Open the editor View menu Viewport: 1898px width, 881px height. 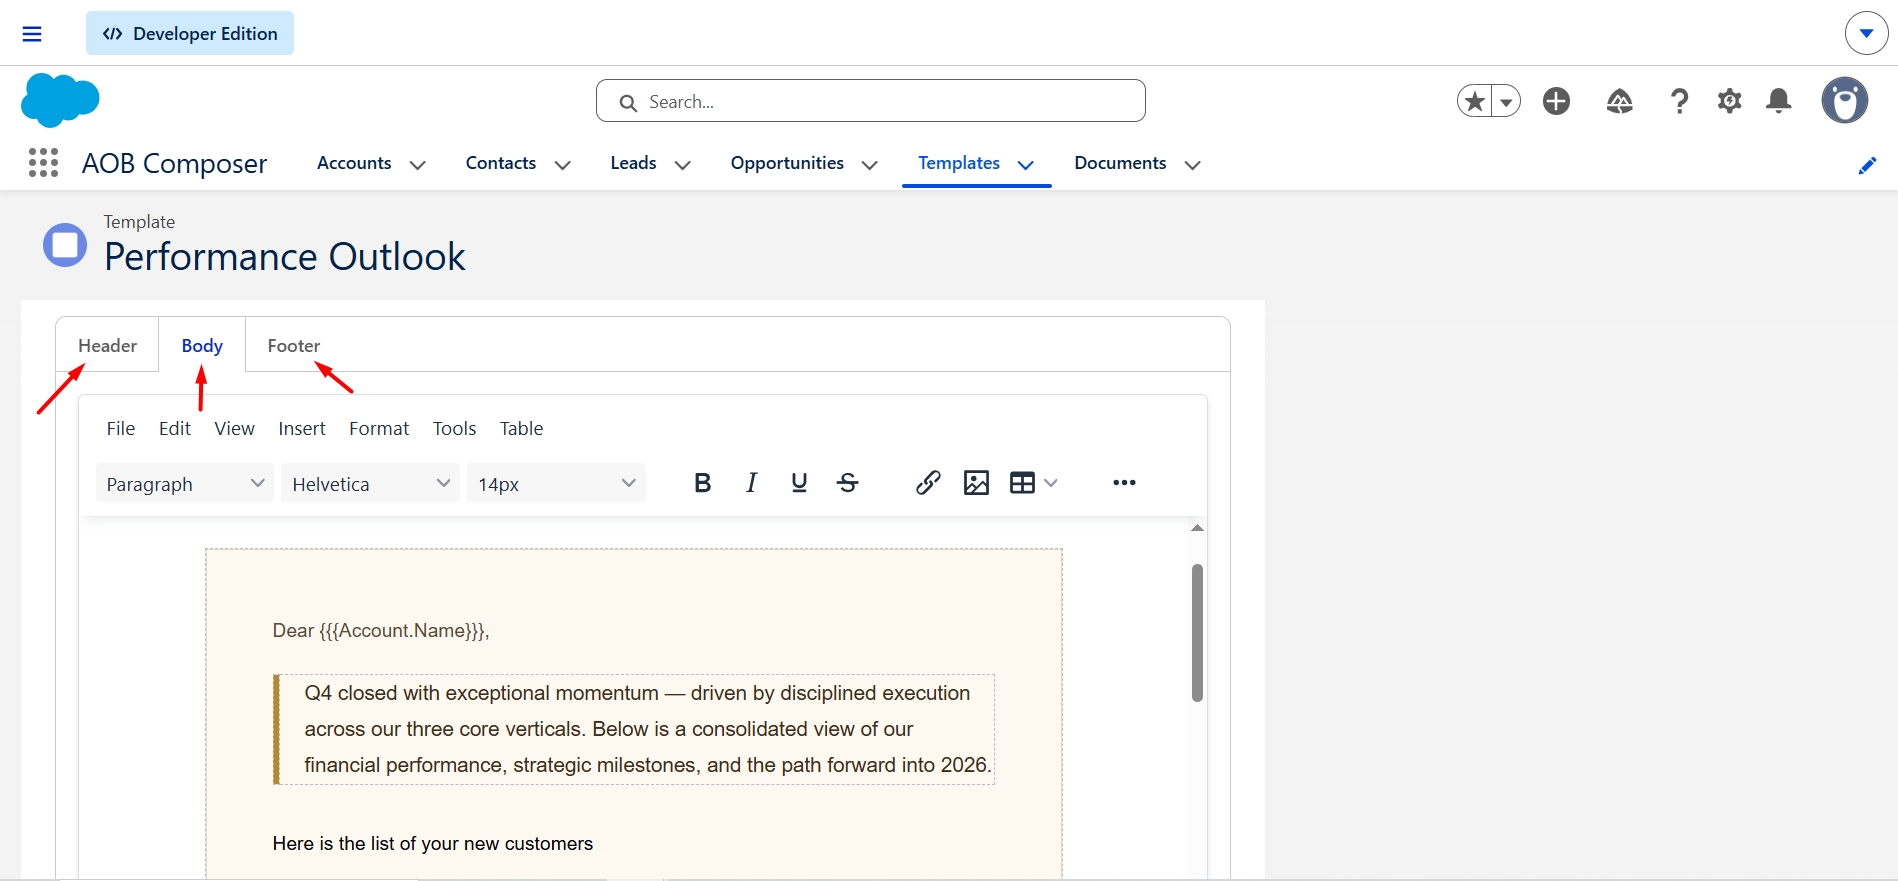coord(234,428)
